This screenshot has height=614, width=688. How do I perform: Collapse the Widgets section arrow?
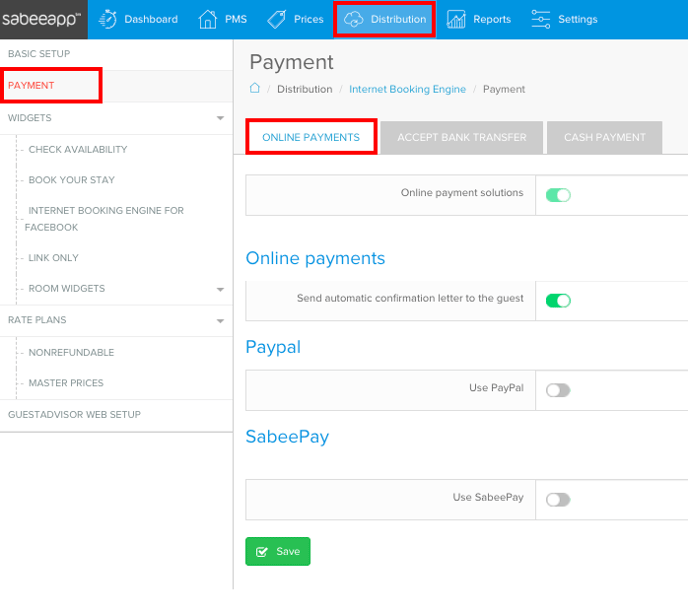(x=220, y=118)
